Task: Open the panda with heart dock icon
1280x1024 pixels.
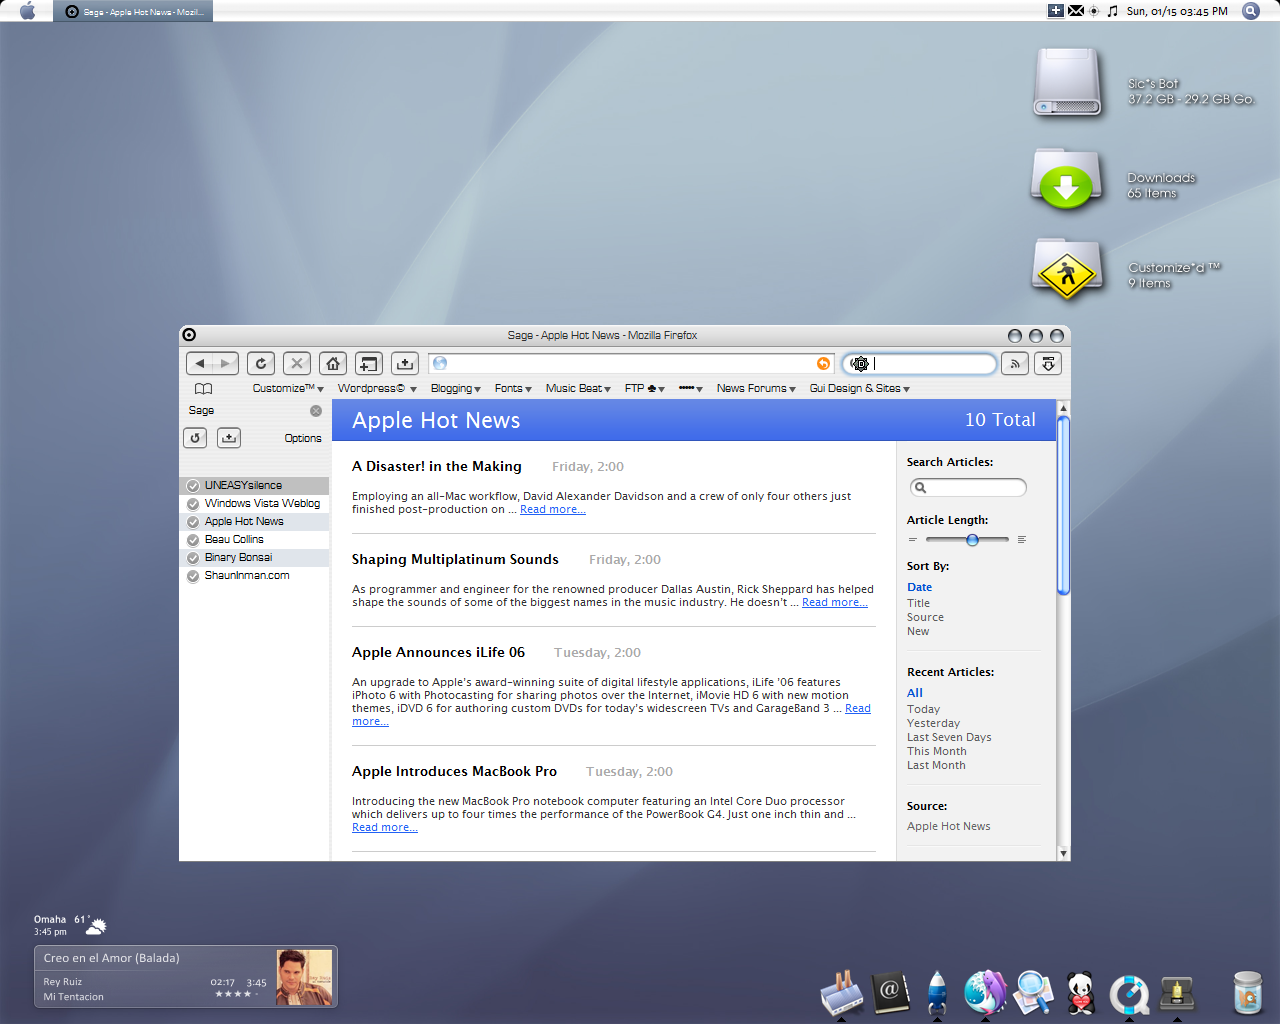Action: (1081, 993)
